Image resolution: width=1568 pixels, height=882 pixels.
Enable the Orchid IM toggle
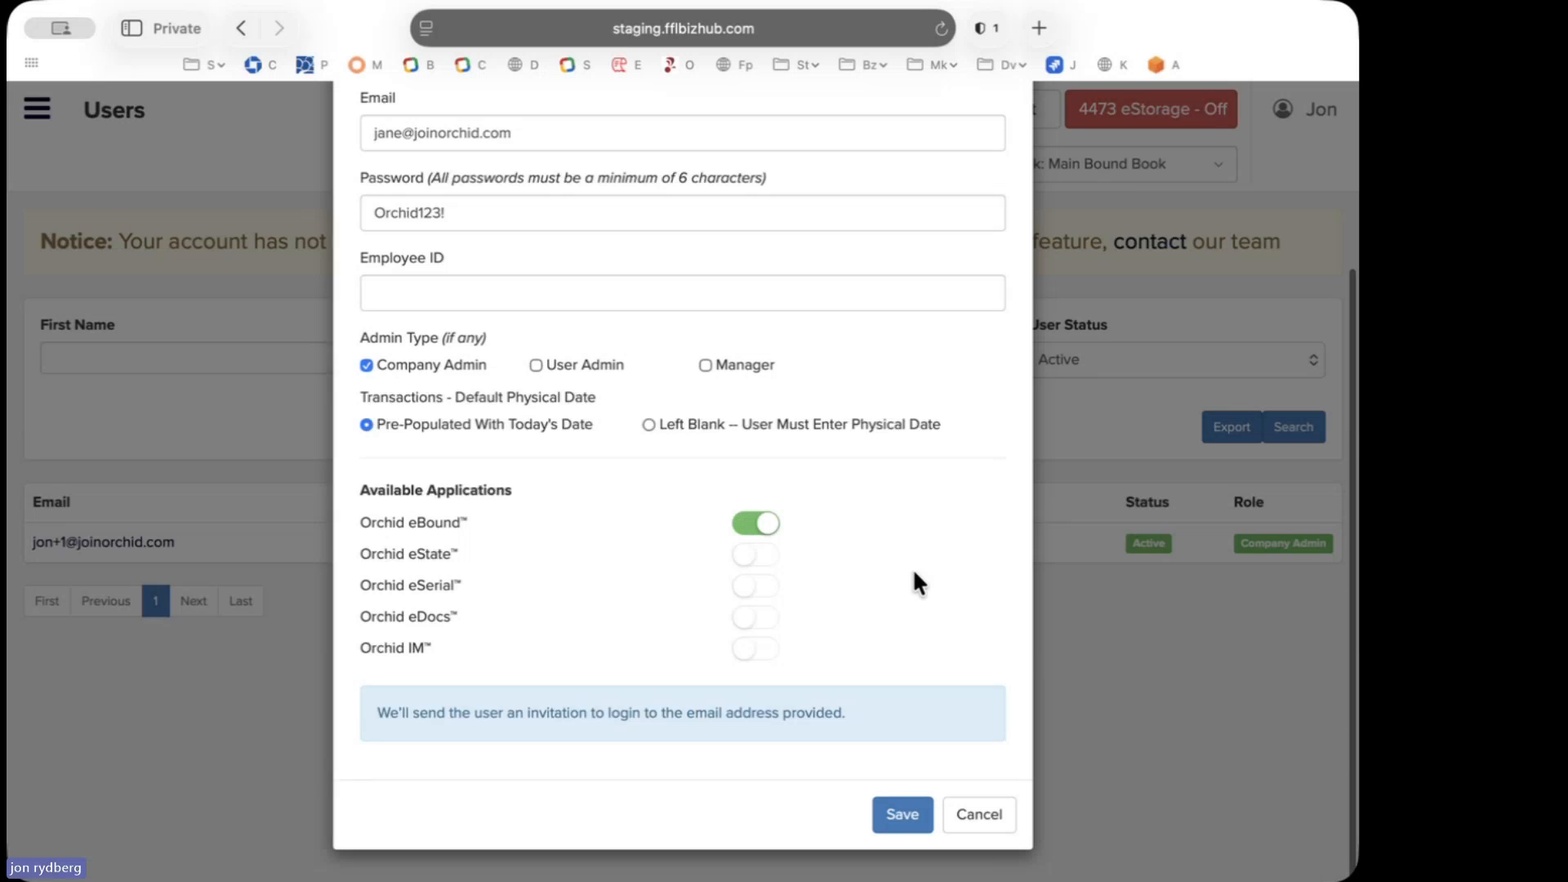[x=755, y=648]
